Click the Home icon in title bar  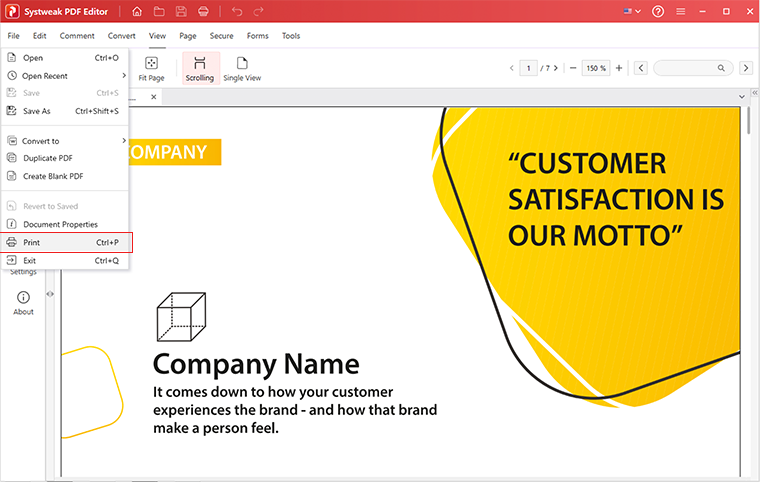point(137,11)
